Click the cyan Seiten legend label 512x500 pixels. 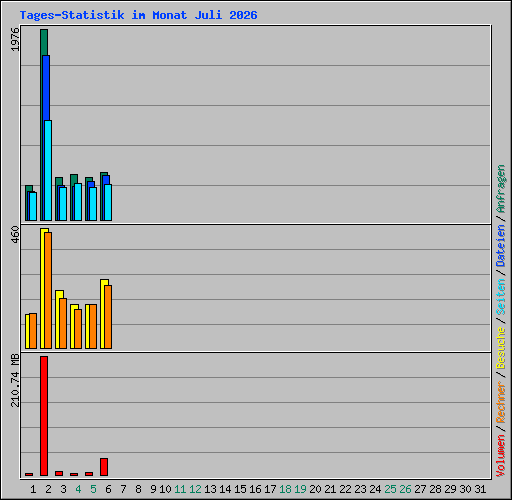[501, 297]
